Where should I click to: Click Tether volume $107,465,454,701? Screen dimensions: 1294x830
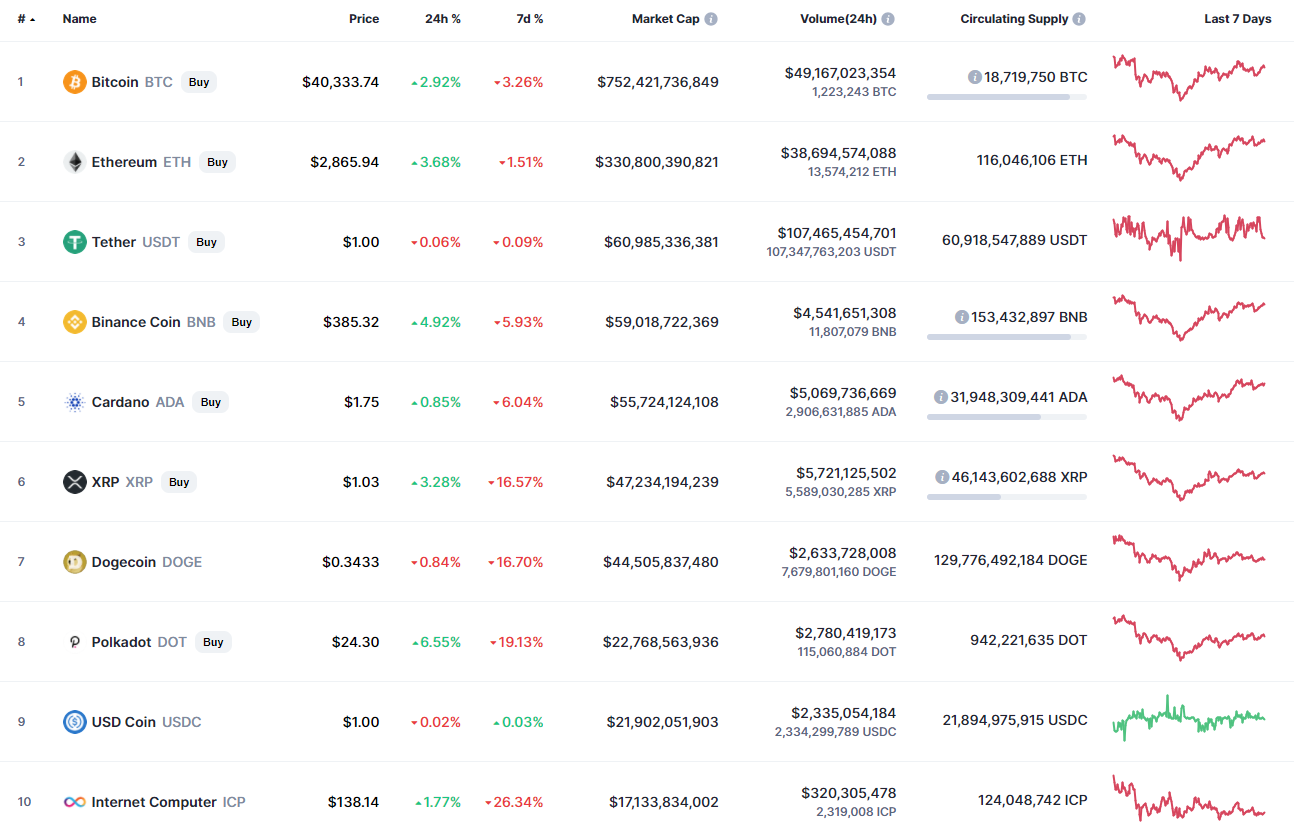837,233
